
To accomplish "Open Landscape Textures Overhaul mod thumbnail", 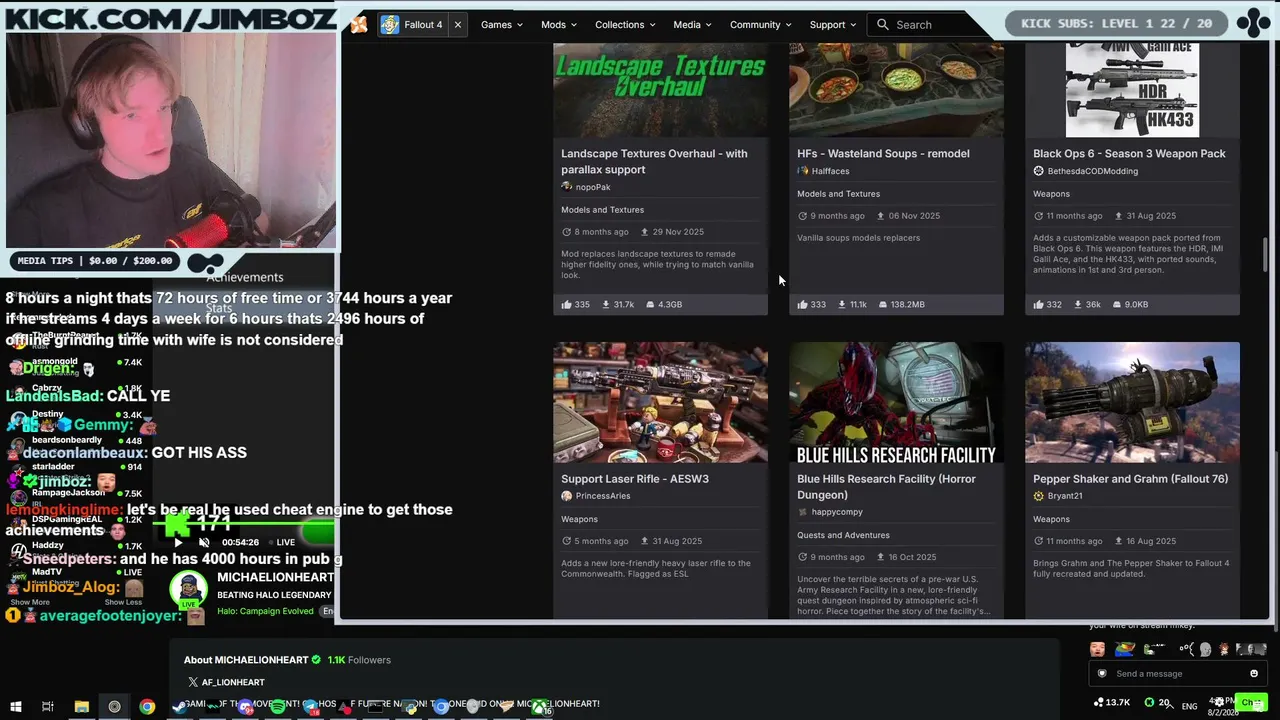I will point(660,90).
